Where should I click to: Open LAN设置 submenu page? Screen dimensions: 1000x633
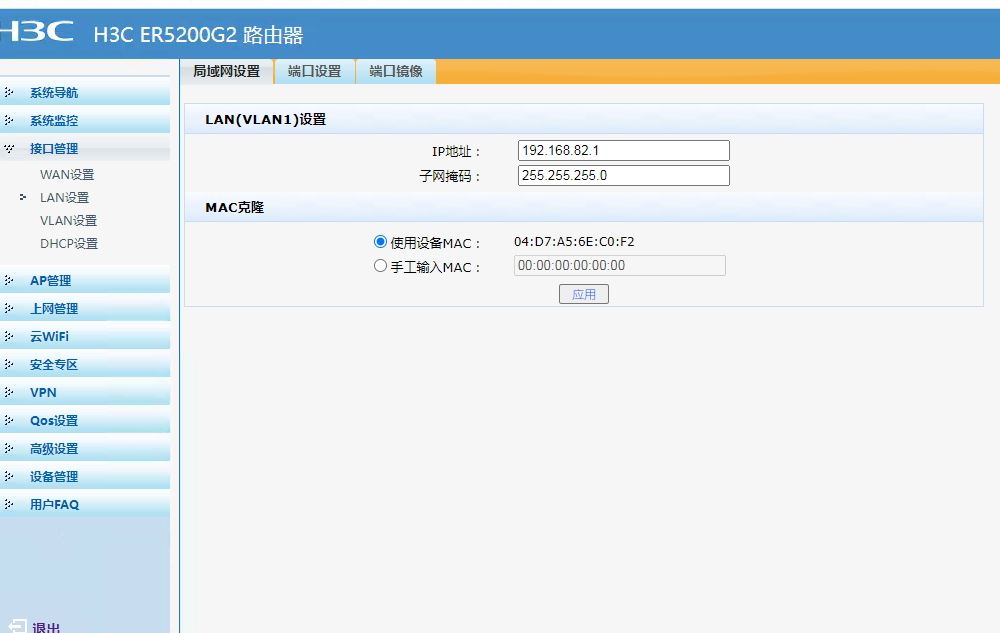click(x=64, y=198)
